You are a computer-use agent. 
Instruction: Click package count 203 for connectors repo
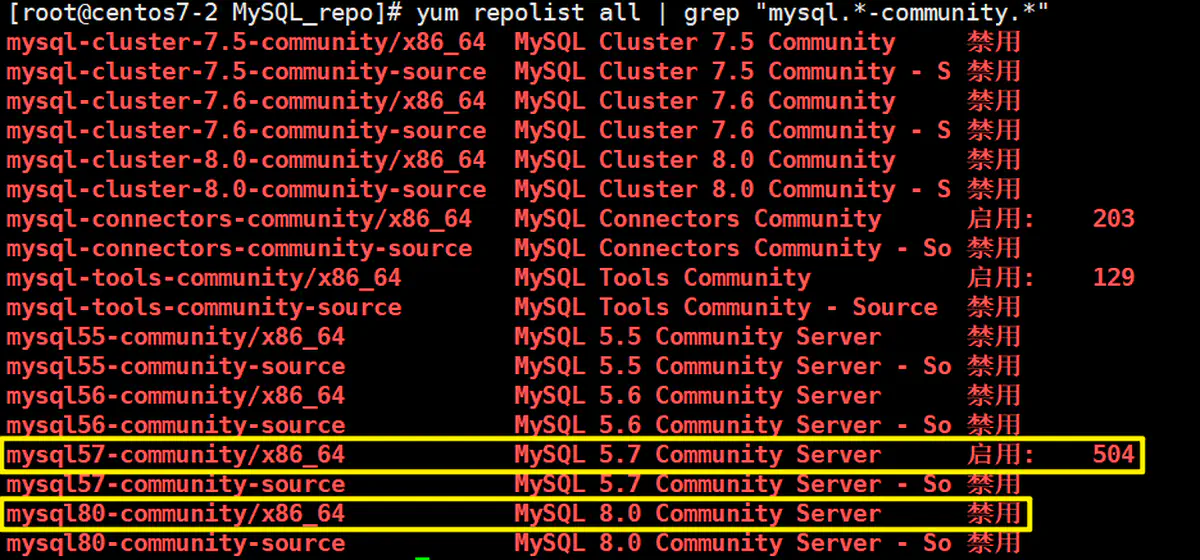(x=1114, y=219)
